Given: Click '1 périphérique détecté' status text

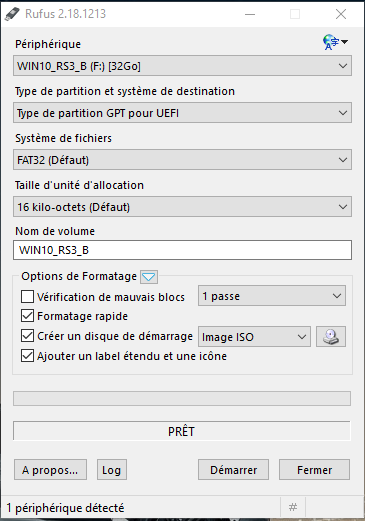Looking at the screenshot, I should 65,508.
